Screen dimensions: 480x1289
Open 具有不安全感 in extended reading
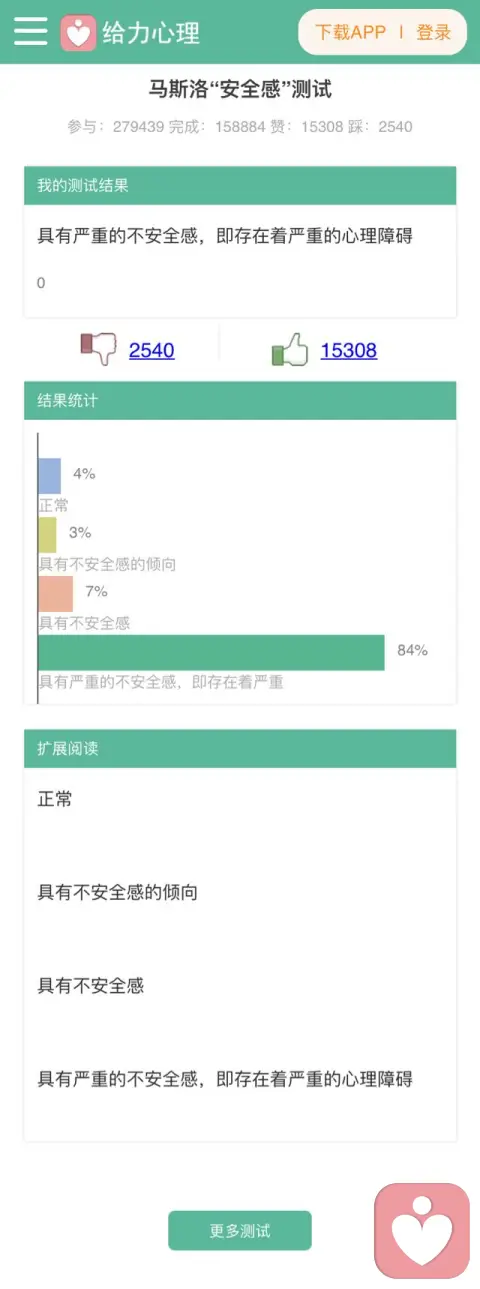pos(91,986)
